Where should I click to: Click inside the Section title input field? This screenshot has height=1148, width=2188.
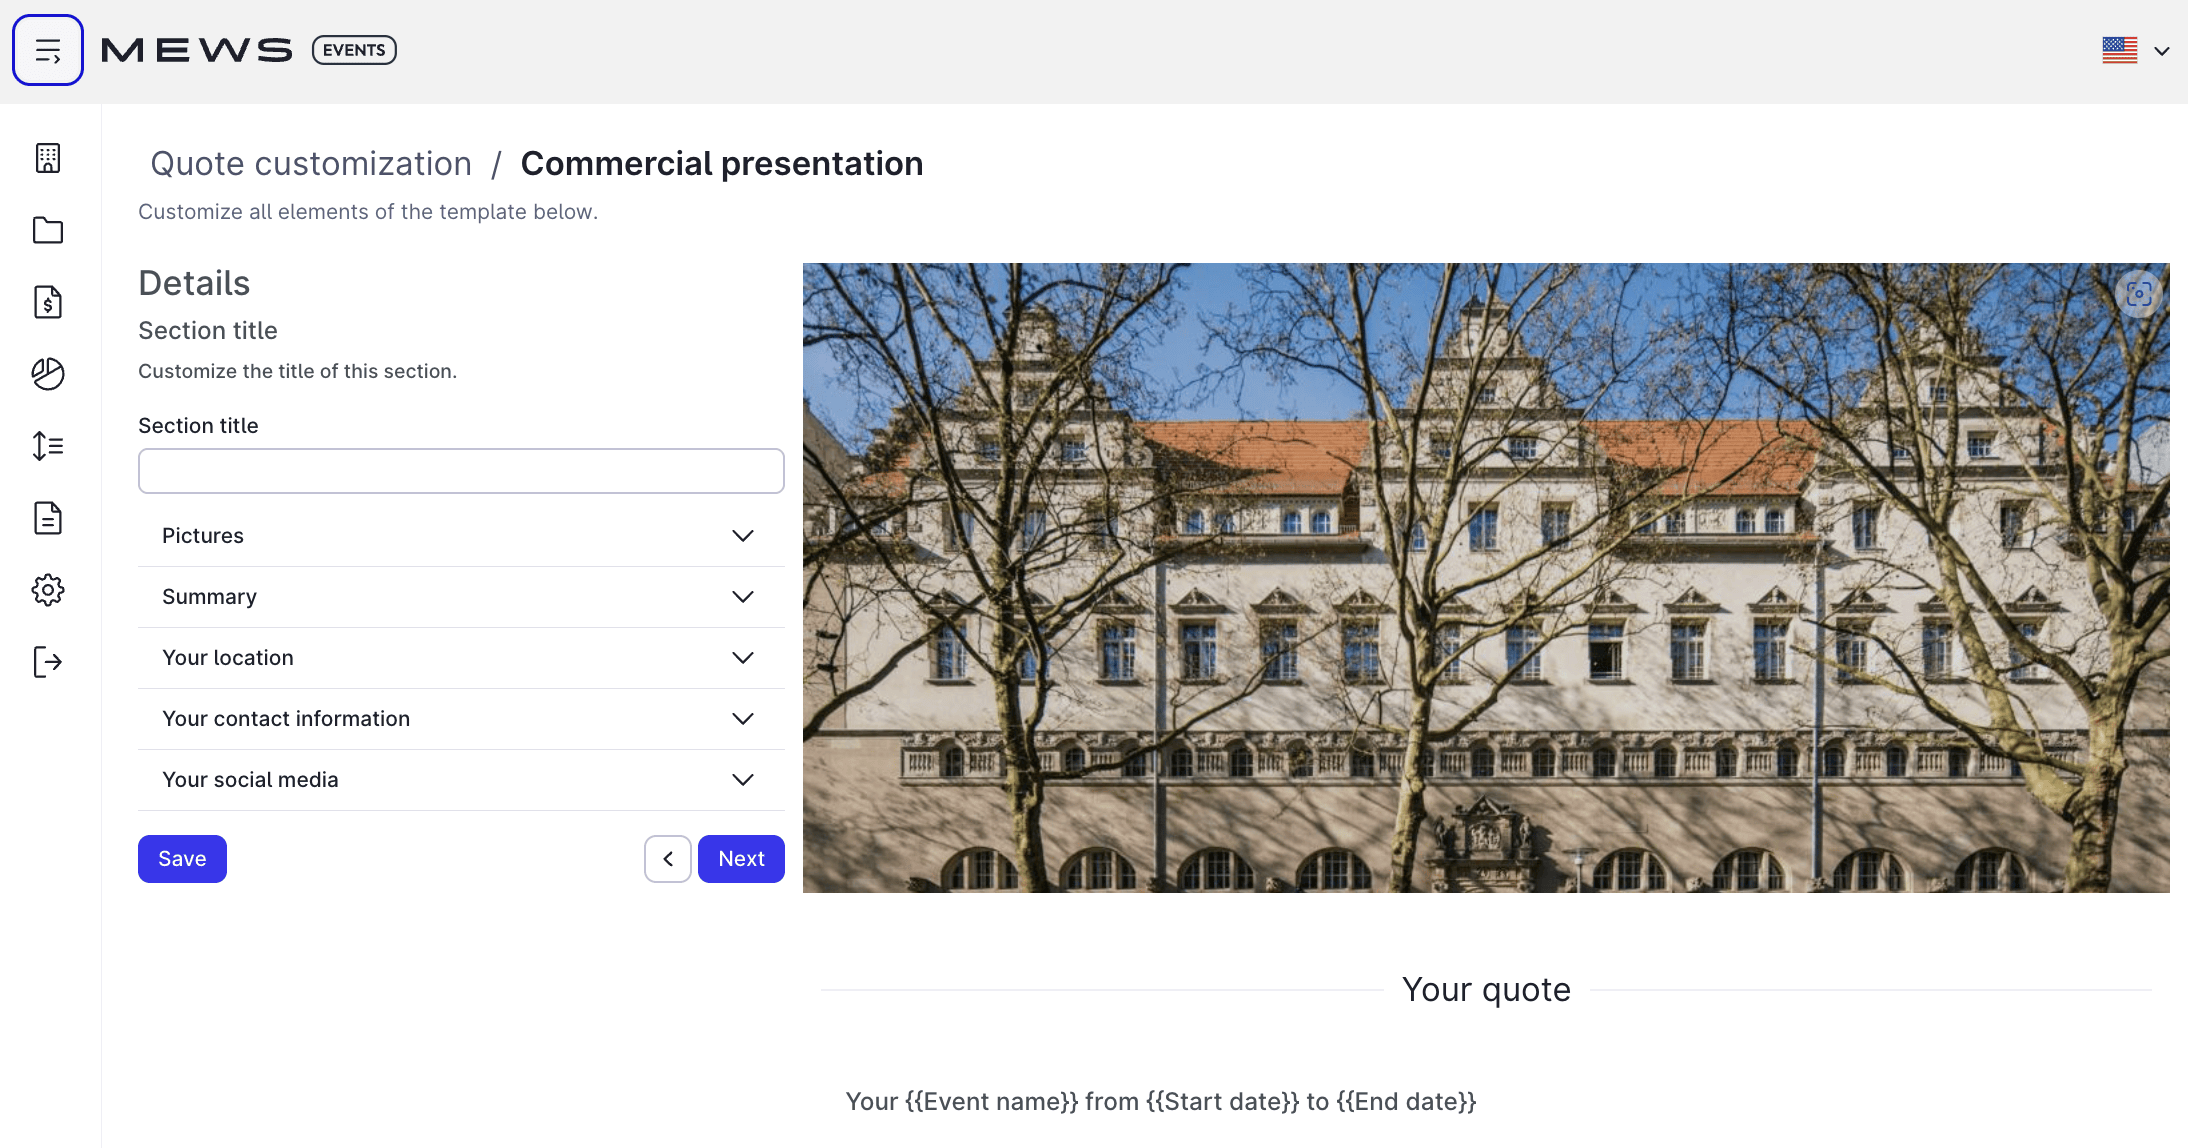click(x=460, y=470)
